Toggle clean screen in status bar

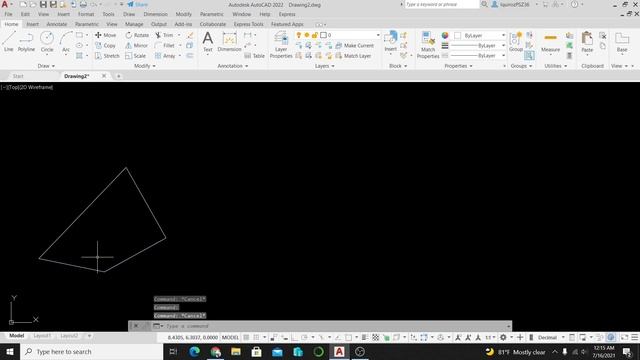tap(624, 337)
